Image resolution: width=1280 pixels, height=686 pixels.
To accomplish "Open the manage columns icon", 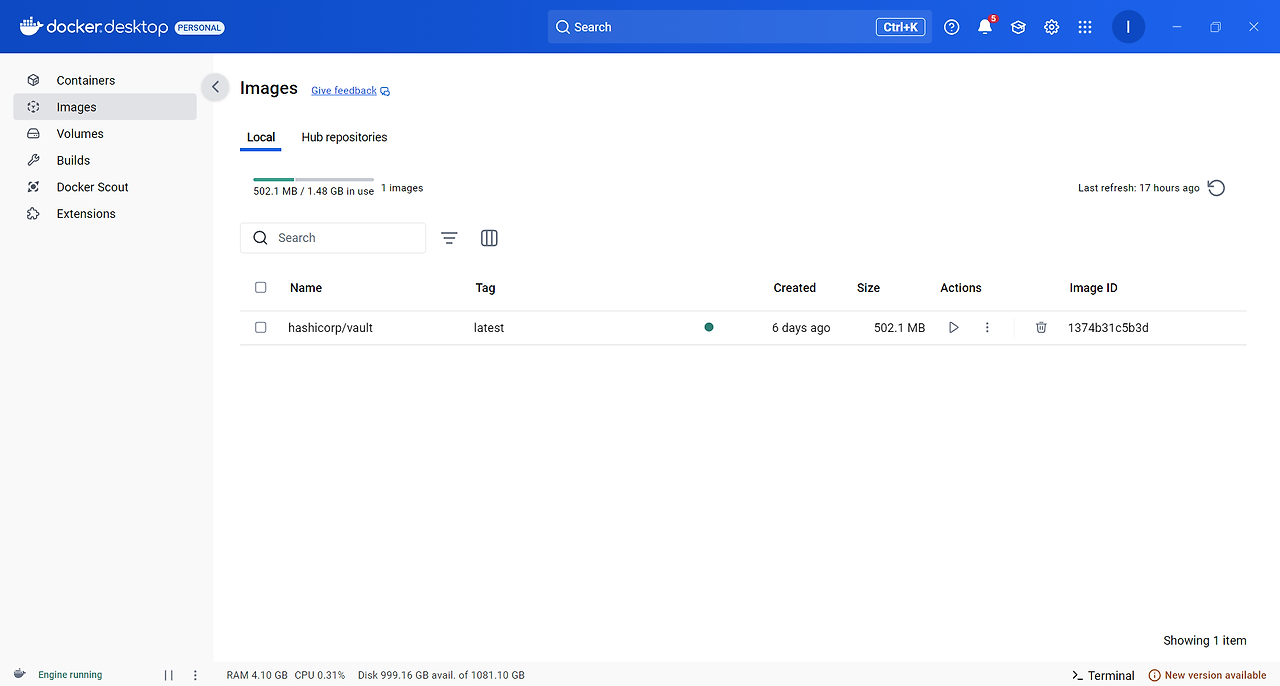I will click(489, 238).
